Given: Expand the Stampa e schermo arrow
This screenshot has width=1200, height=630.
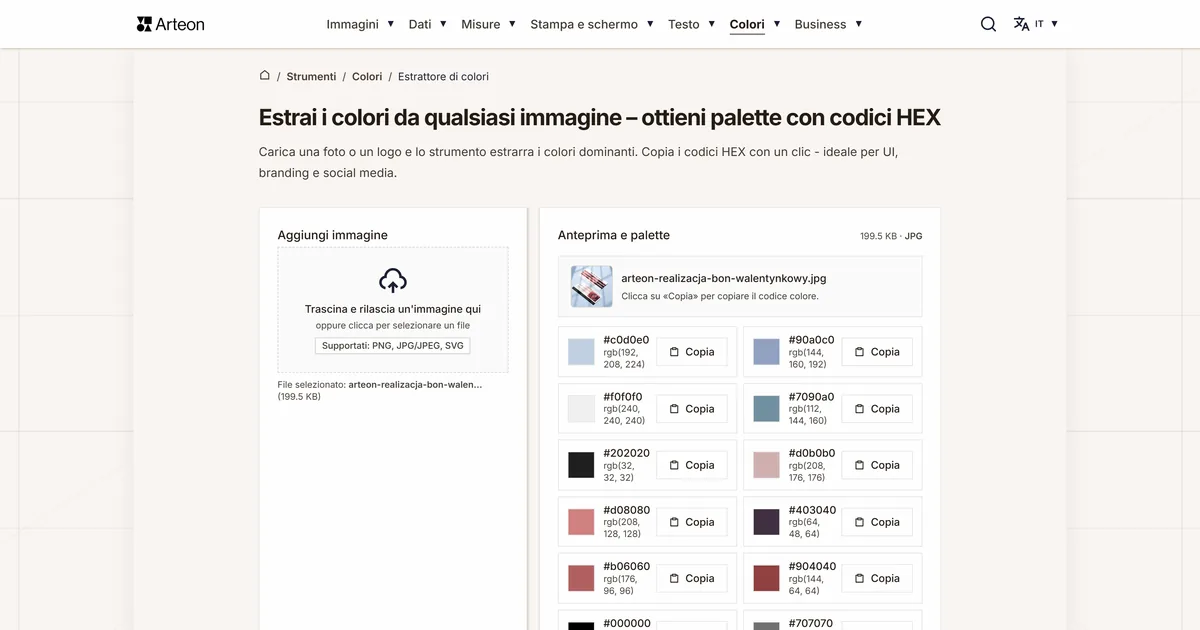Looking at the screenshot, I should [650, 24].
